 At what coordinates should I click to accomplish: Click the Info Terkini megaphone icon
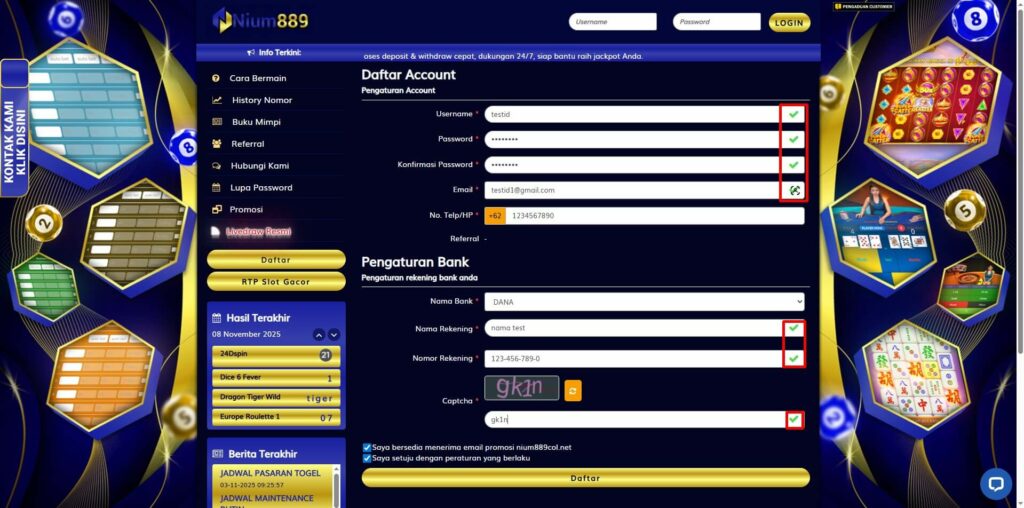pyautogui.click(x=251, y=53)
